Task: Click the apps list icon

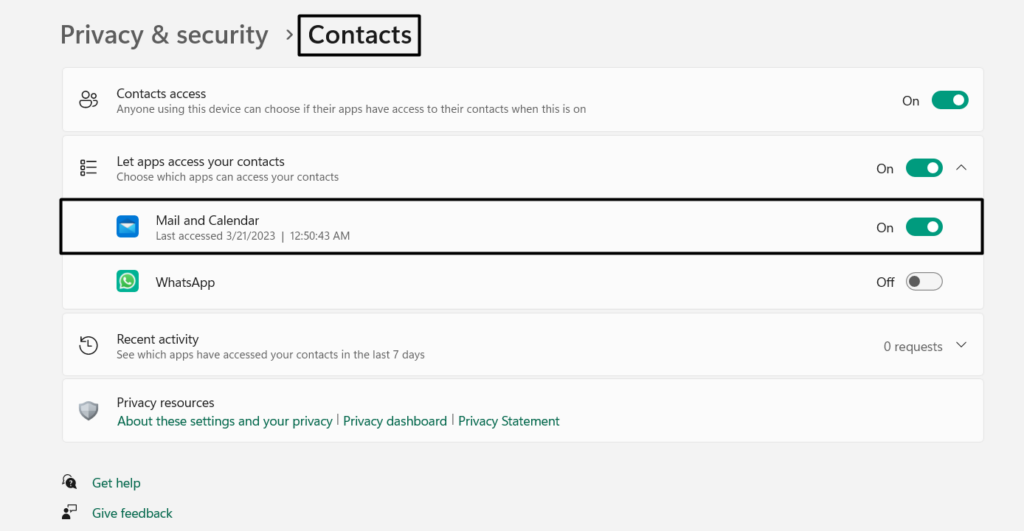Action: (89, 168)
